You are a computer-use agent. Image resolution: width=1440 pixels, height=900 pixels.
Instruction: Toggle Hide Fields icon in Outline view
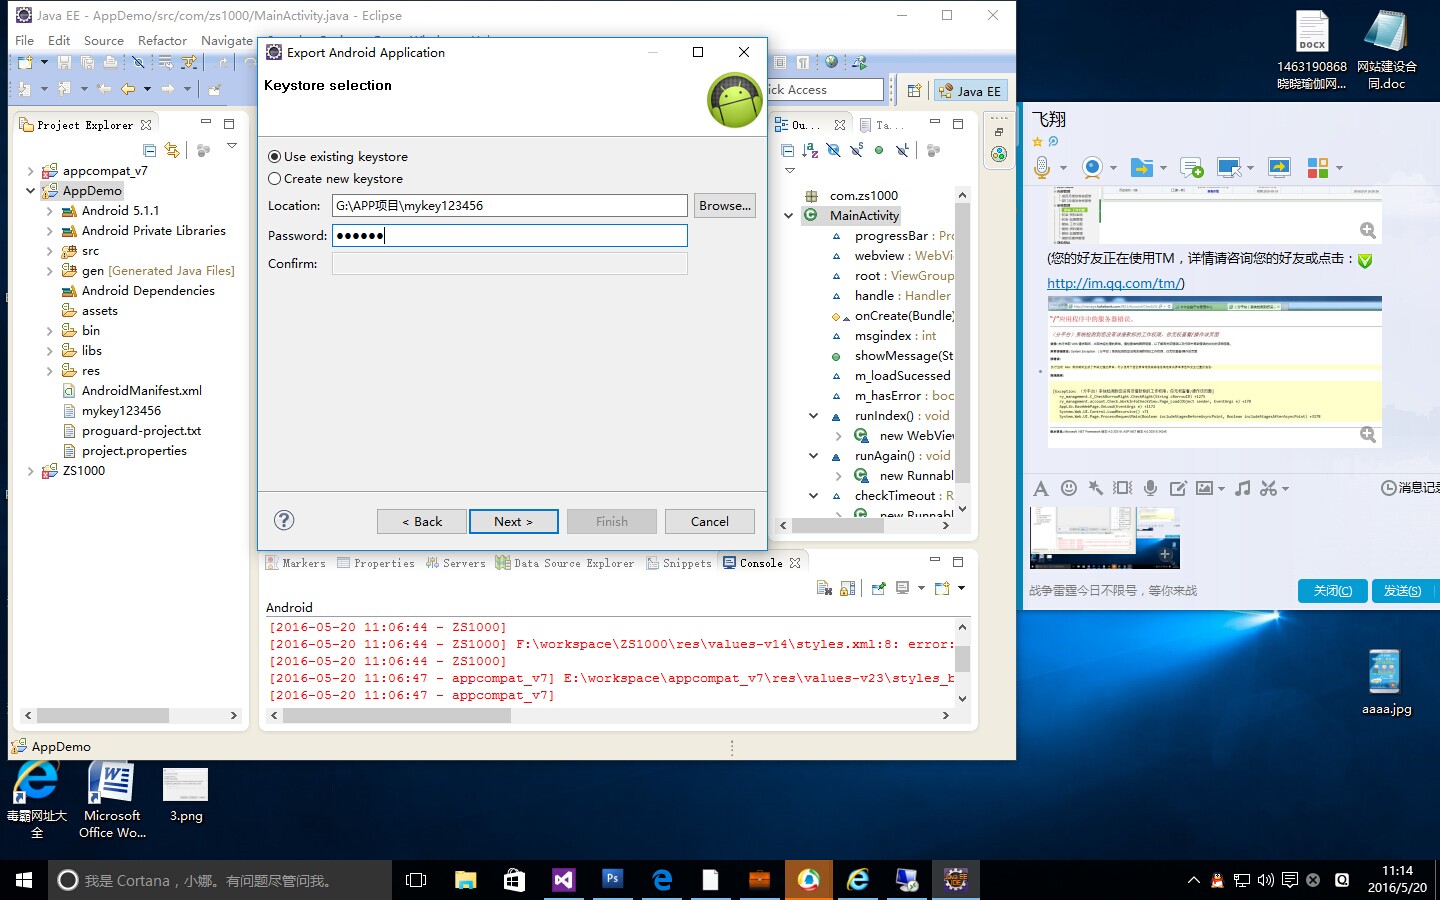pyautogui.click(x=834, y=150)
